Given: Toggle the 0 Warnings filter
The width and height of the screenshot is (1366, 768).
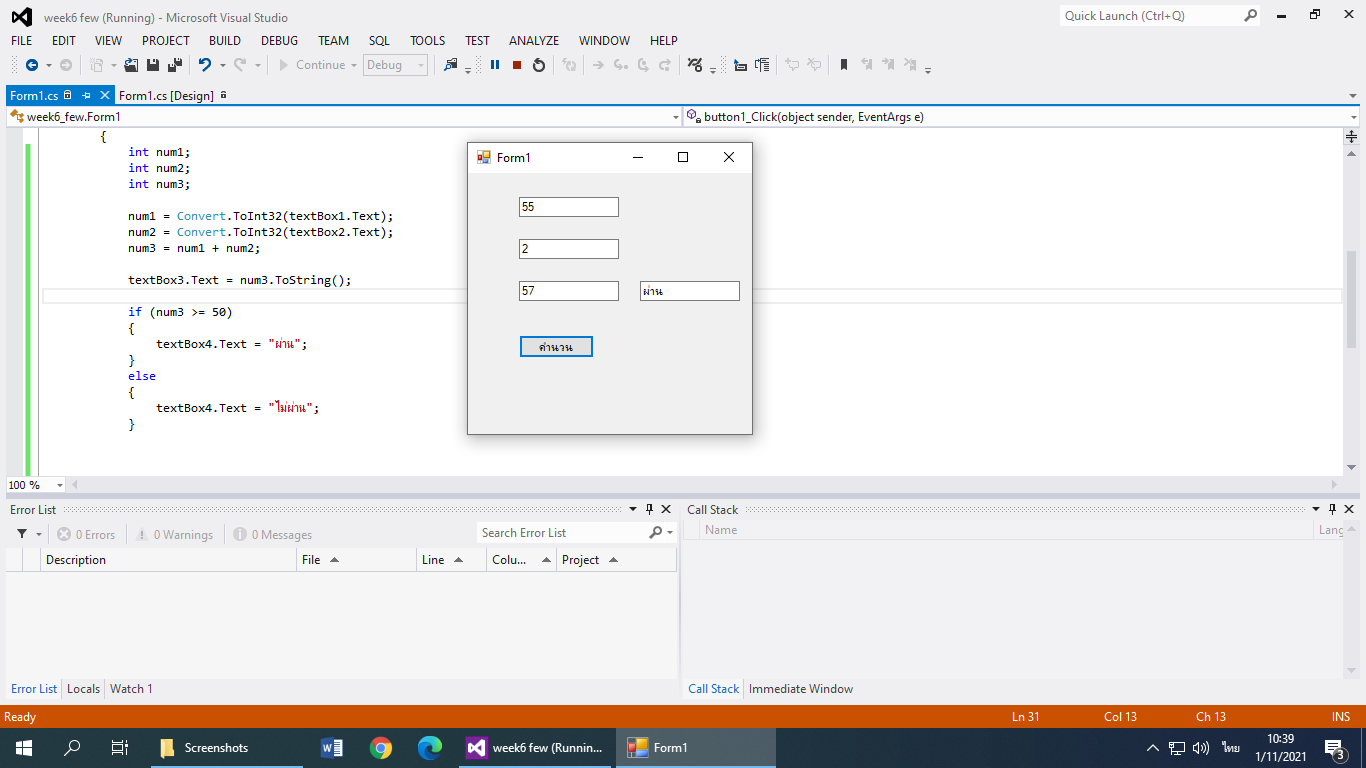Looking at the screenshot, I should click(x=175, y=535).
